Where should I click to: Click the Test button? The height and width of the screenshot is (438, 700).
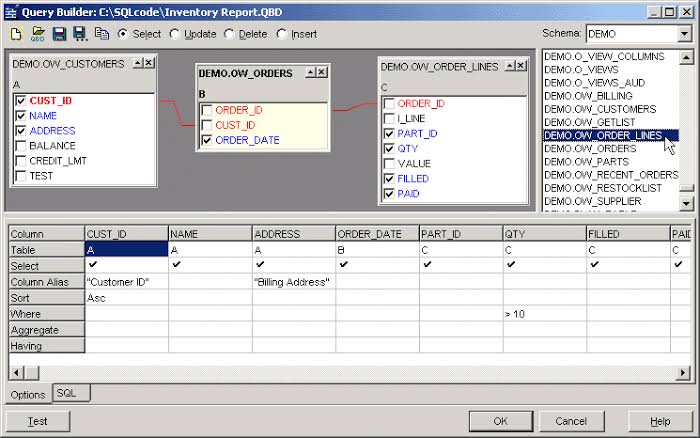tap(38, 421)
